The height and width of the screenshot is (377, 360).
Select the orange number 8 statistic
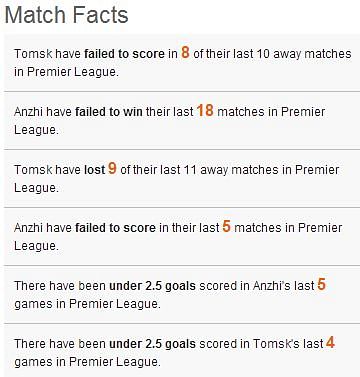[x=185, y=52]
